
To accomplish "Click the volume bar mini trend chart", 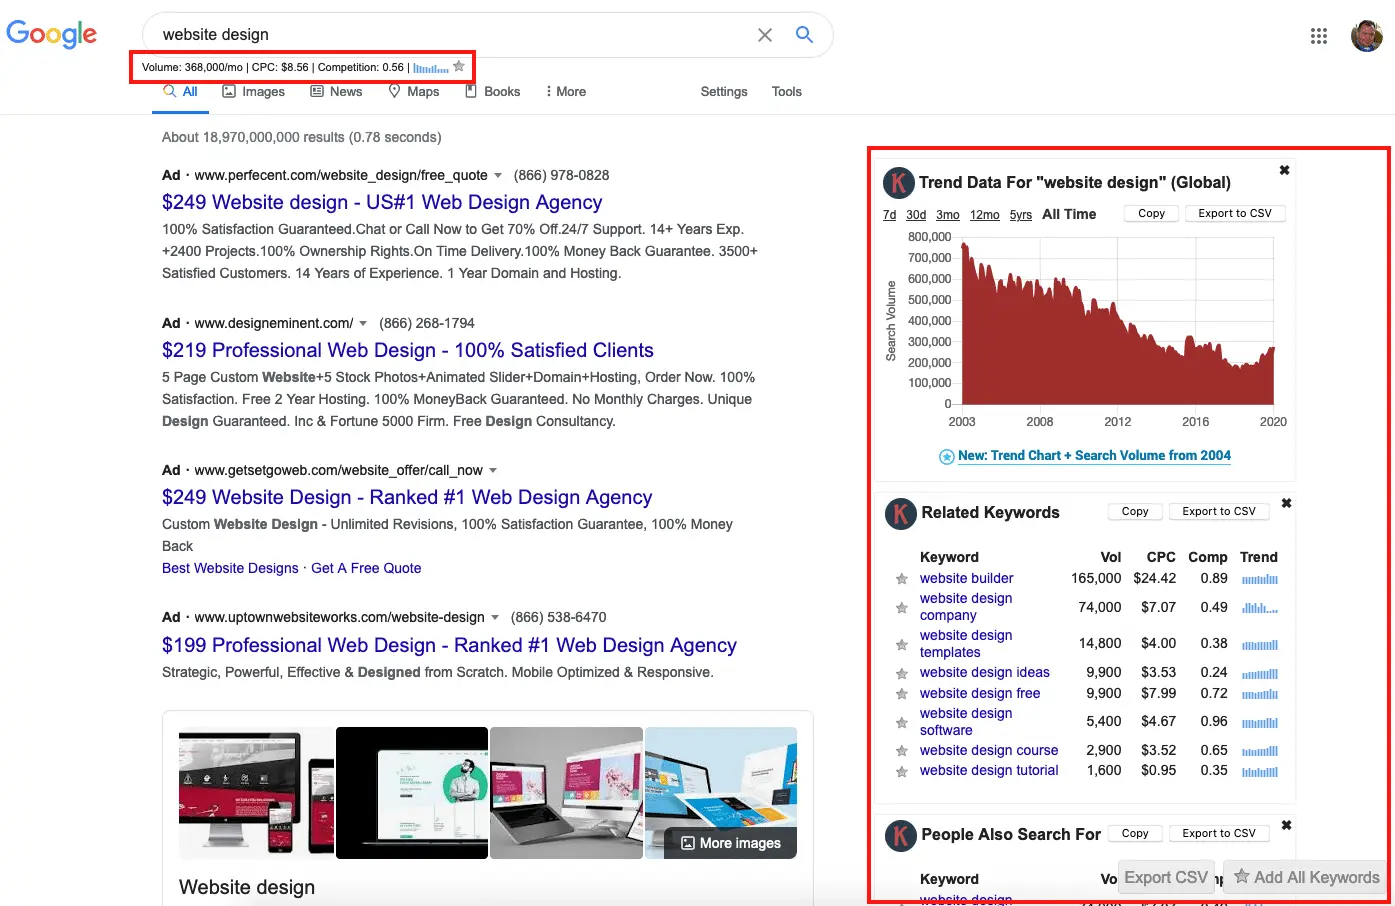I will [x=431, y=68].
